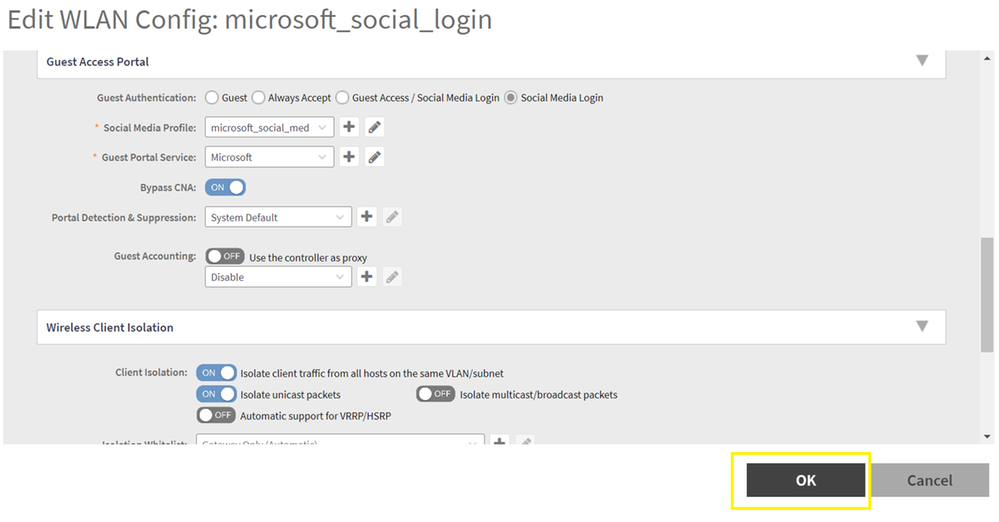The width and height of the screenshot is (999, 522).
Task: Collapse the Wireless Client Isolation section
Action: 922,327
